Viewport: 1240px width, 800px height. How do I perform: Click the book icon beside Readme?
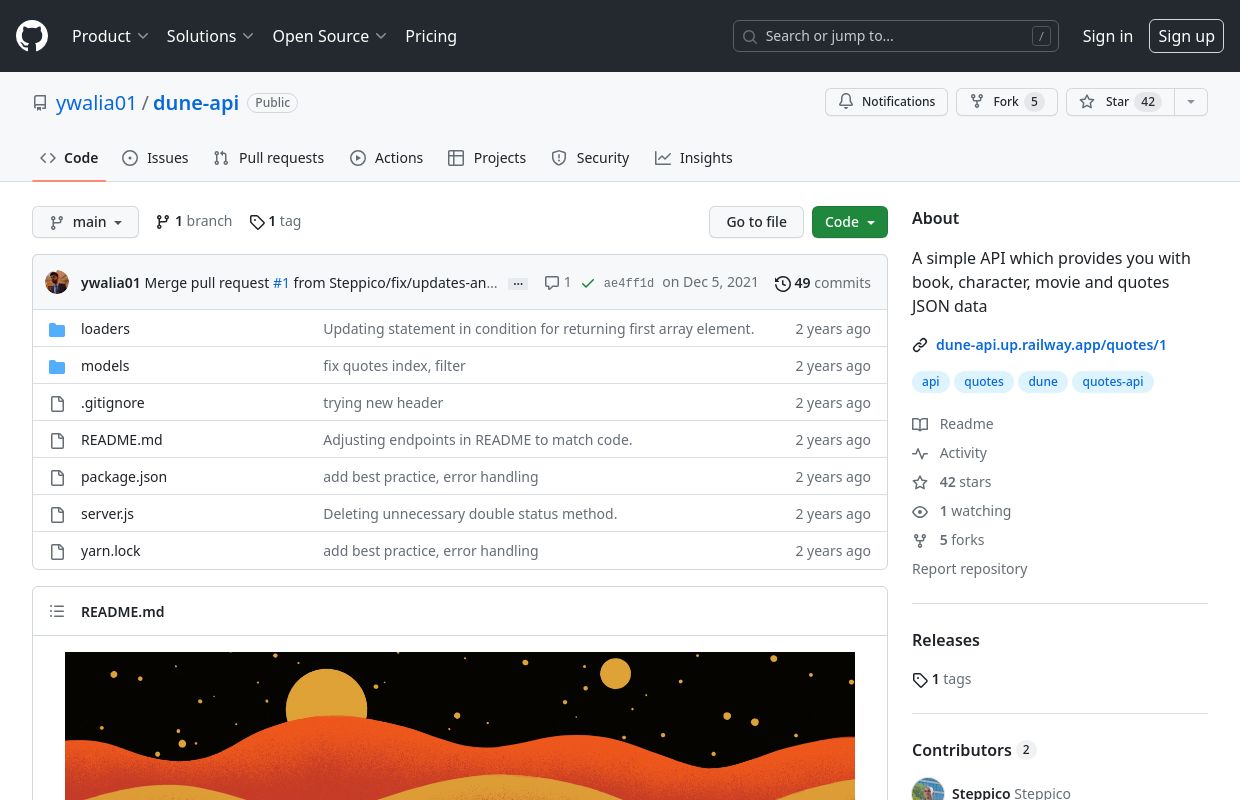click(920, 424)
